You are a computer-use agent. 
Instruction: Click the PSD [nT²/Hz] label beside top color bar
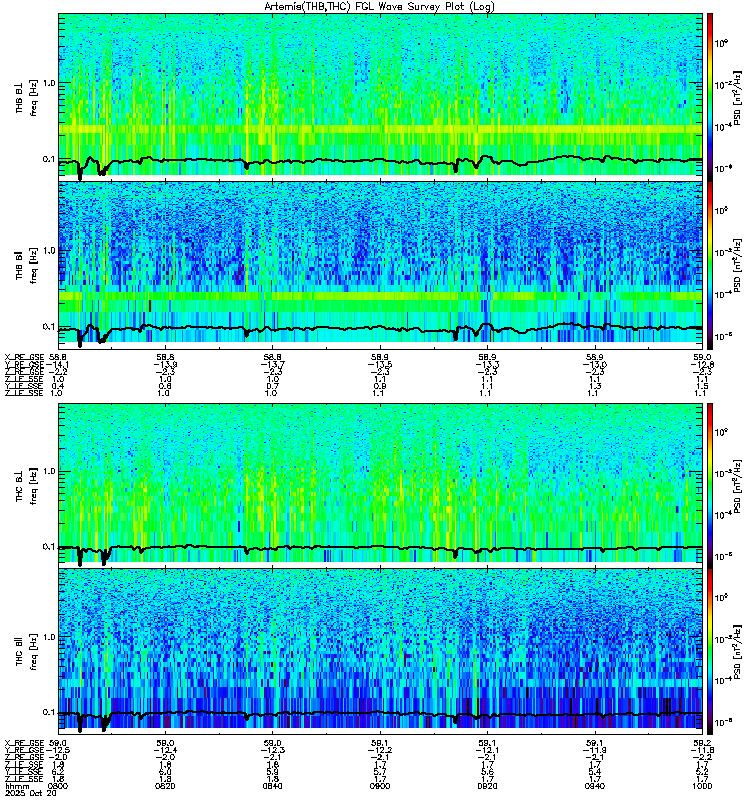coord(738,98)
